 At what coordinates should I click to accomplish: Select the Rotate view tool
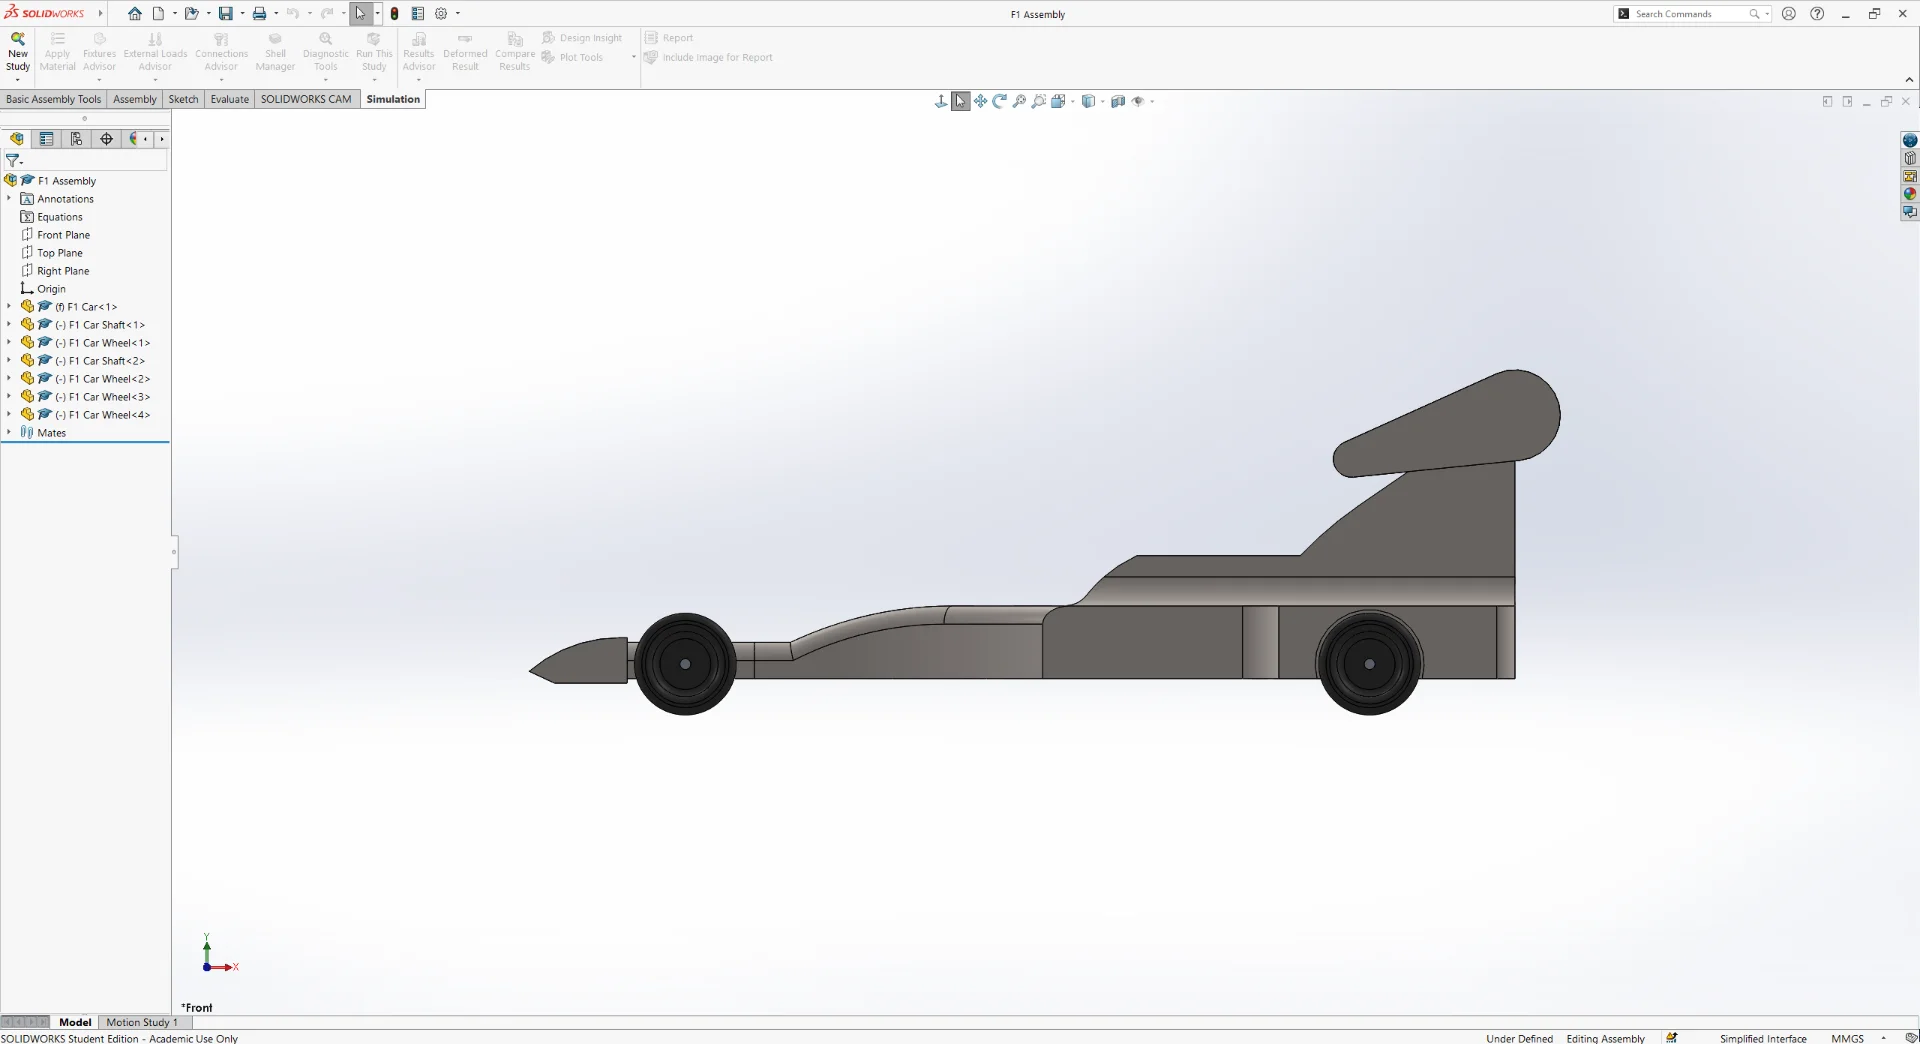[999, 101]
